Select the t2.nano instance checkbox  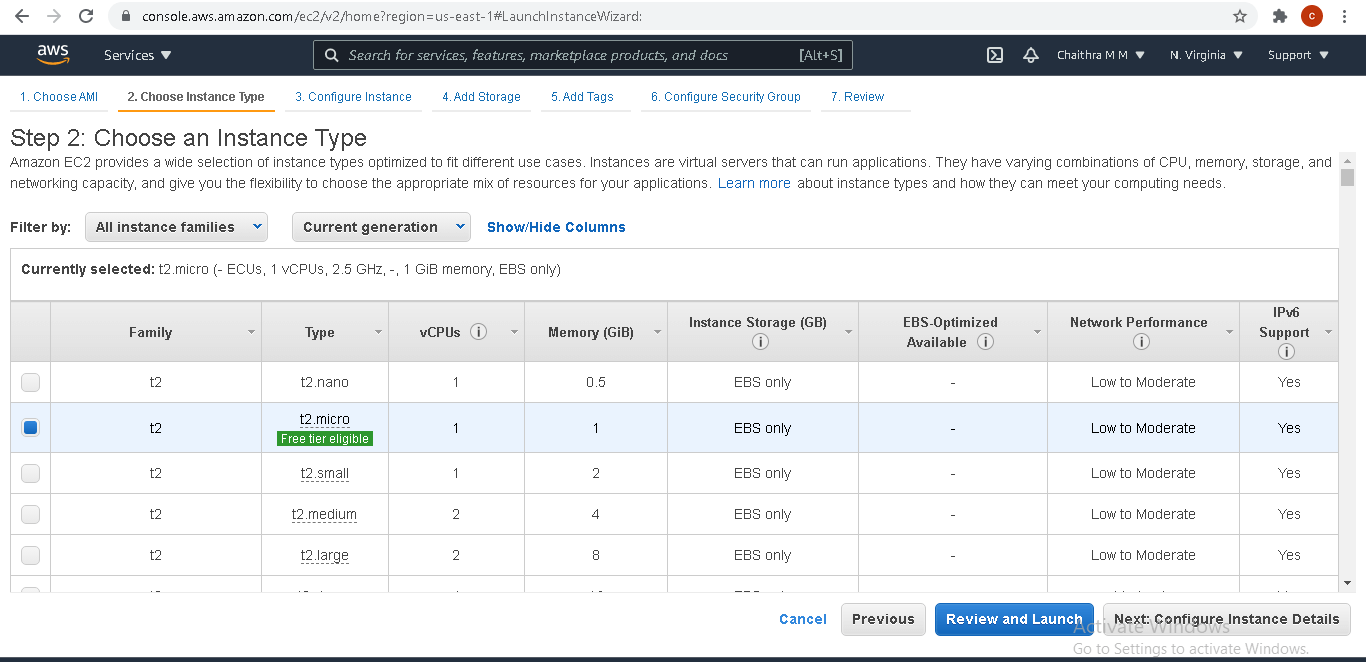click(30, 381)
